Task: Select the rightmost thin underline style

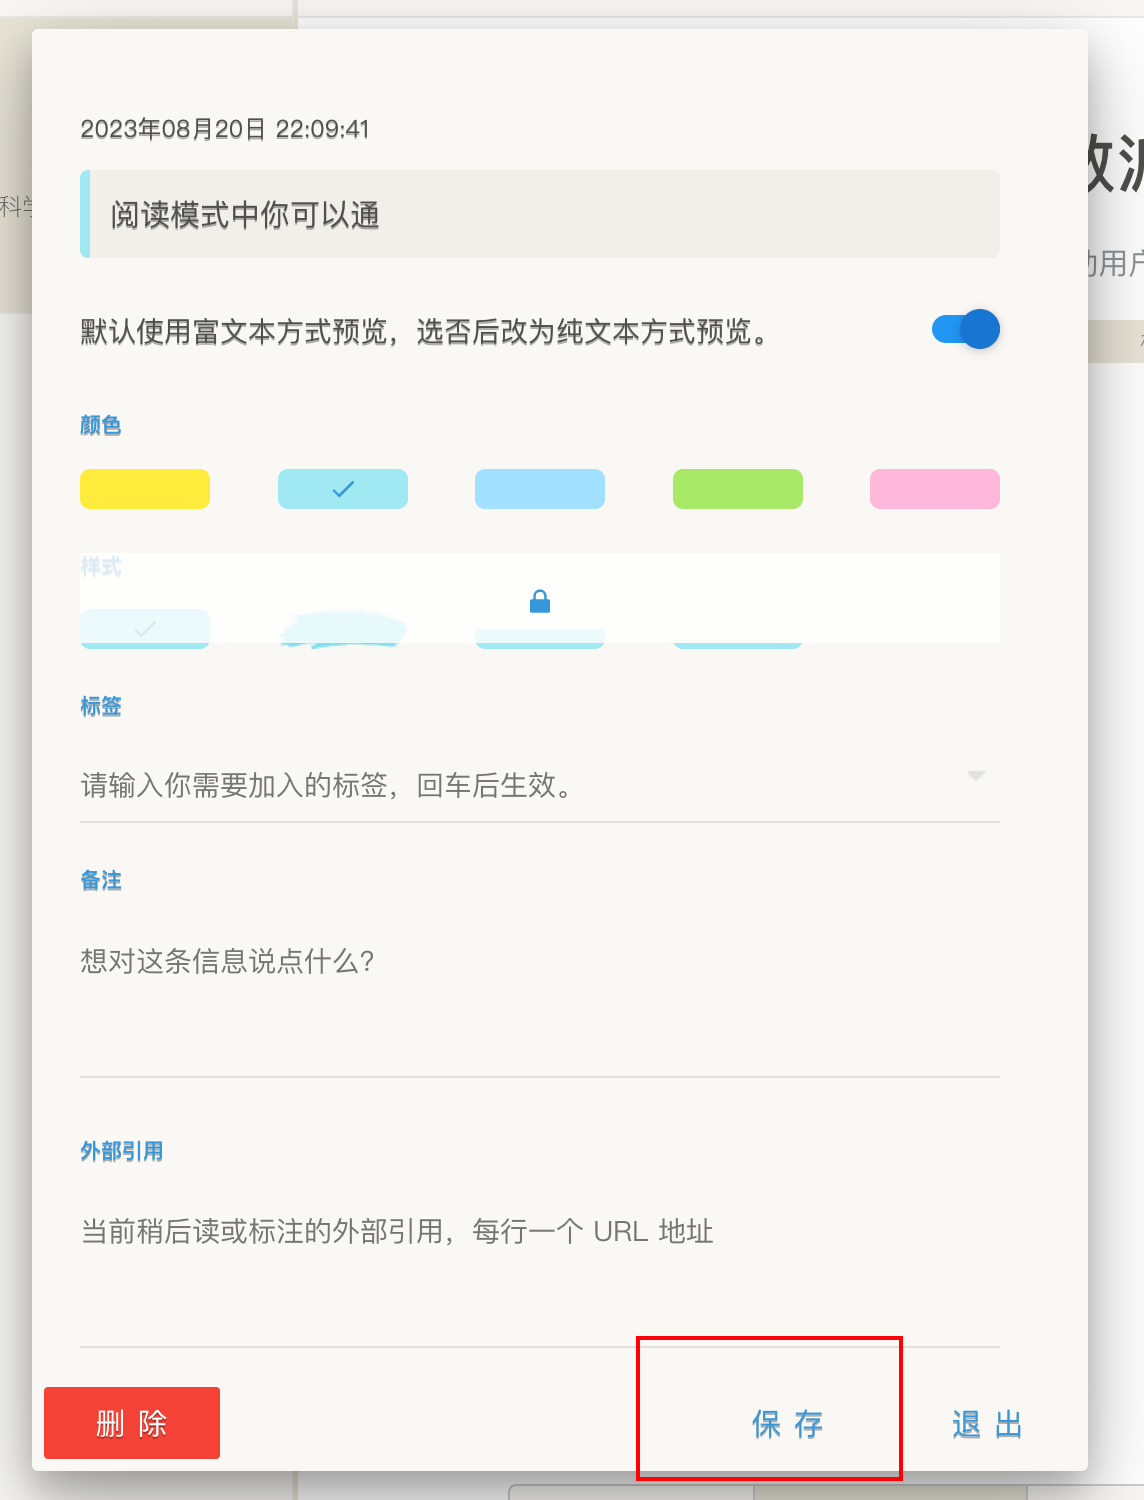Action: 737,640
